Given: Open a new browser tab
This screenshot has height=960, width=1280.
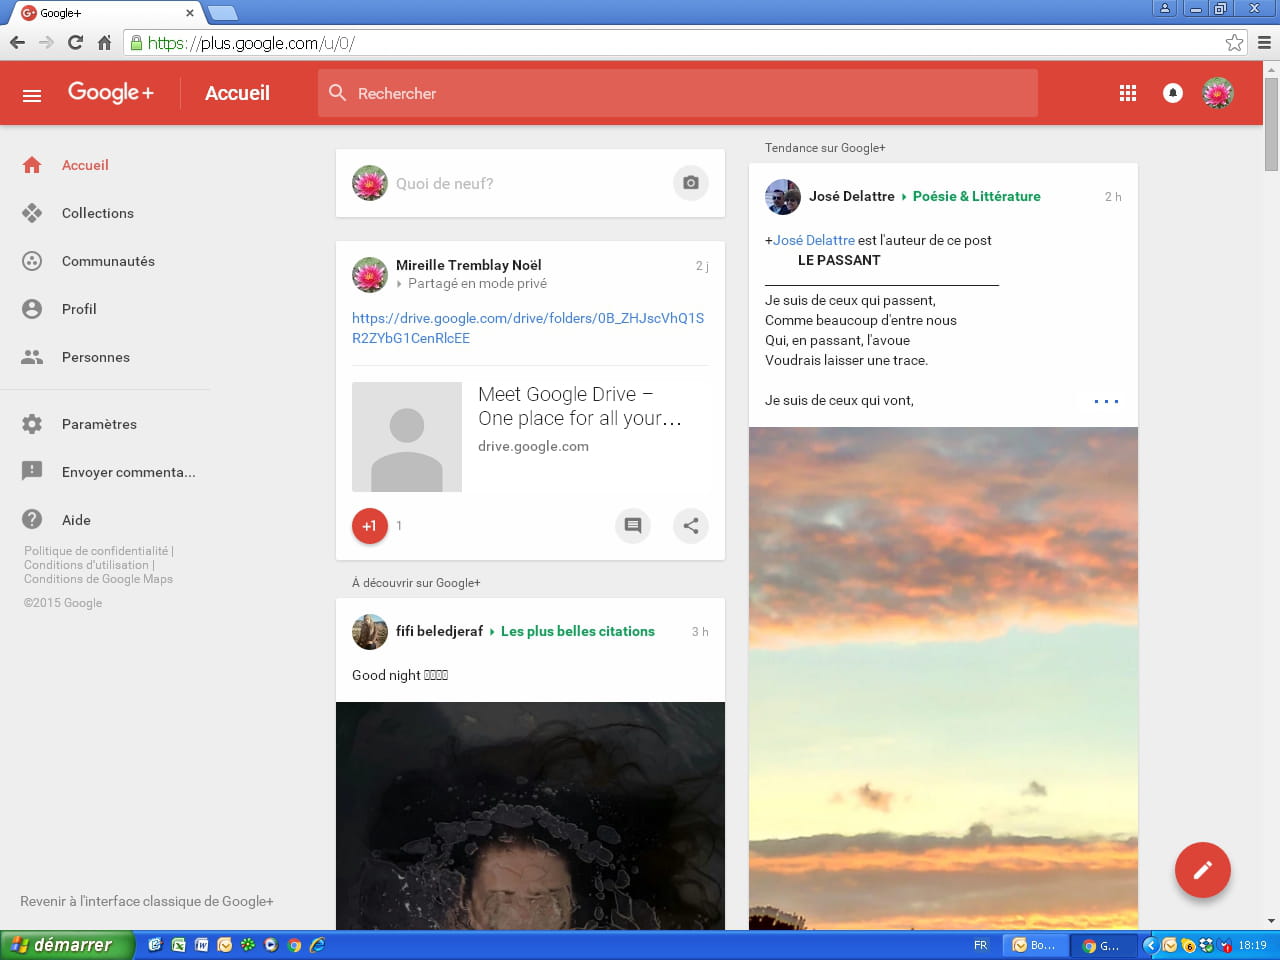Looking at the screenshot, I should click(x=222, y=13).
